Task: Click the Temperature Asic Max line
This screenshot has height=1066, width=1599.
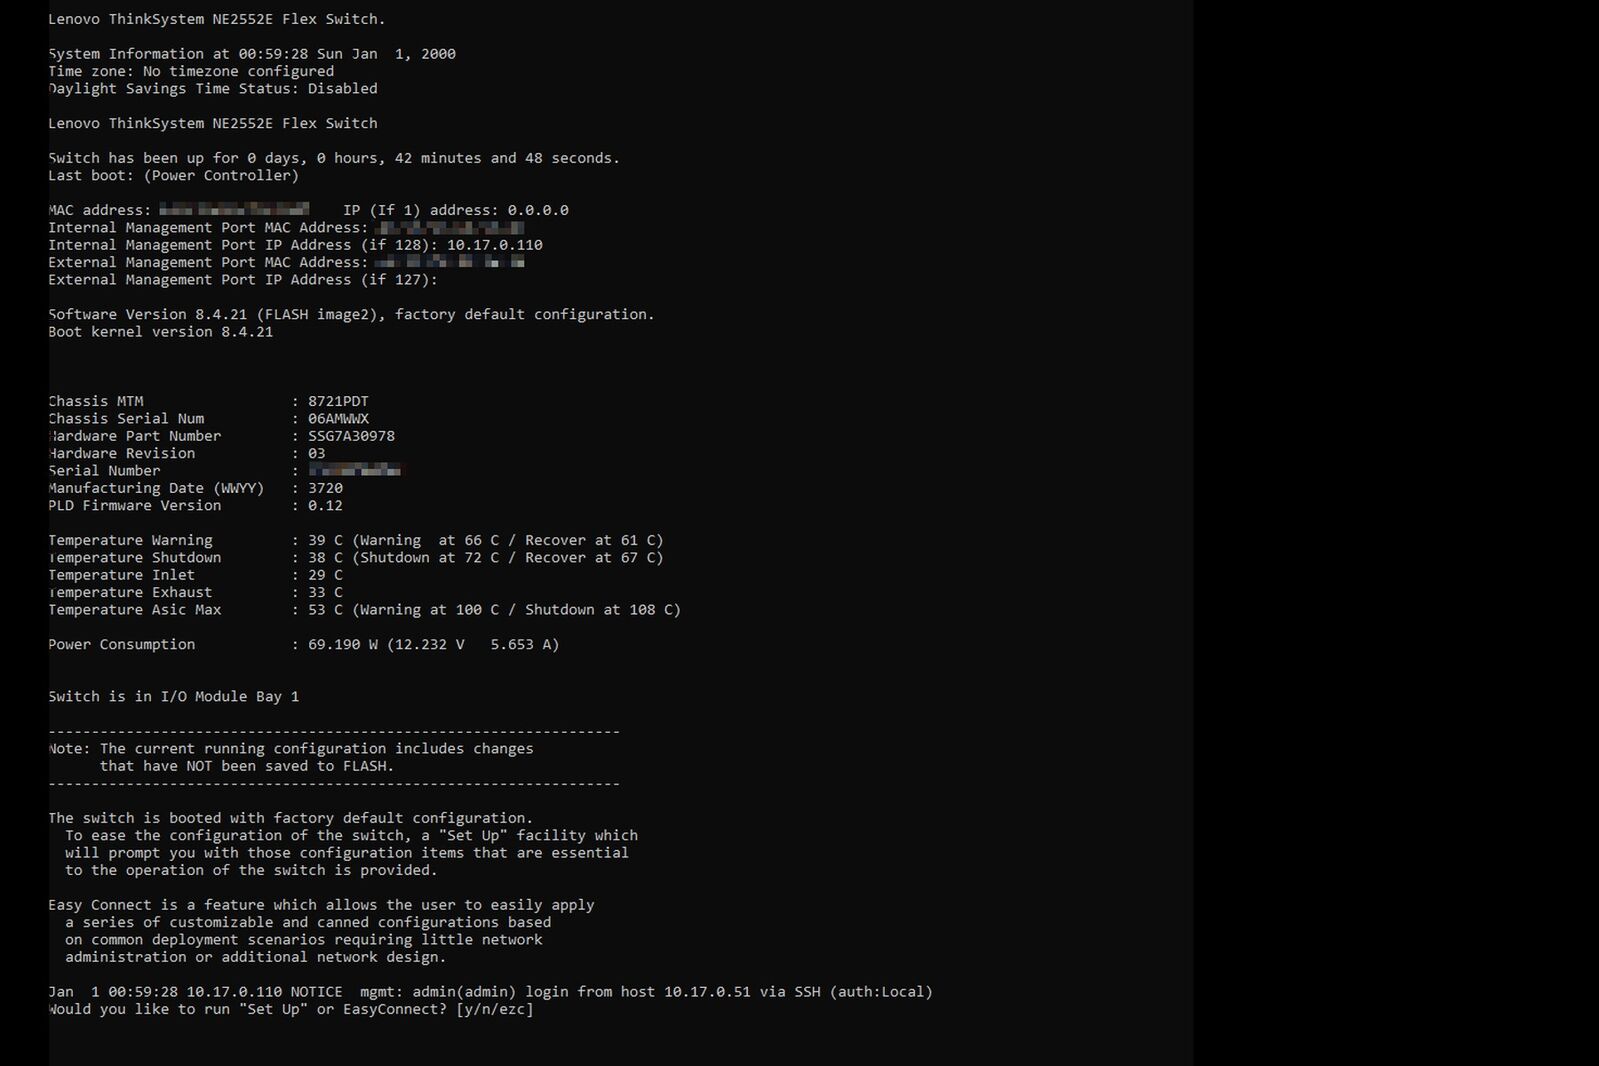Action: click(364, 610)
